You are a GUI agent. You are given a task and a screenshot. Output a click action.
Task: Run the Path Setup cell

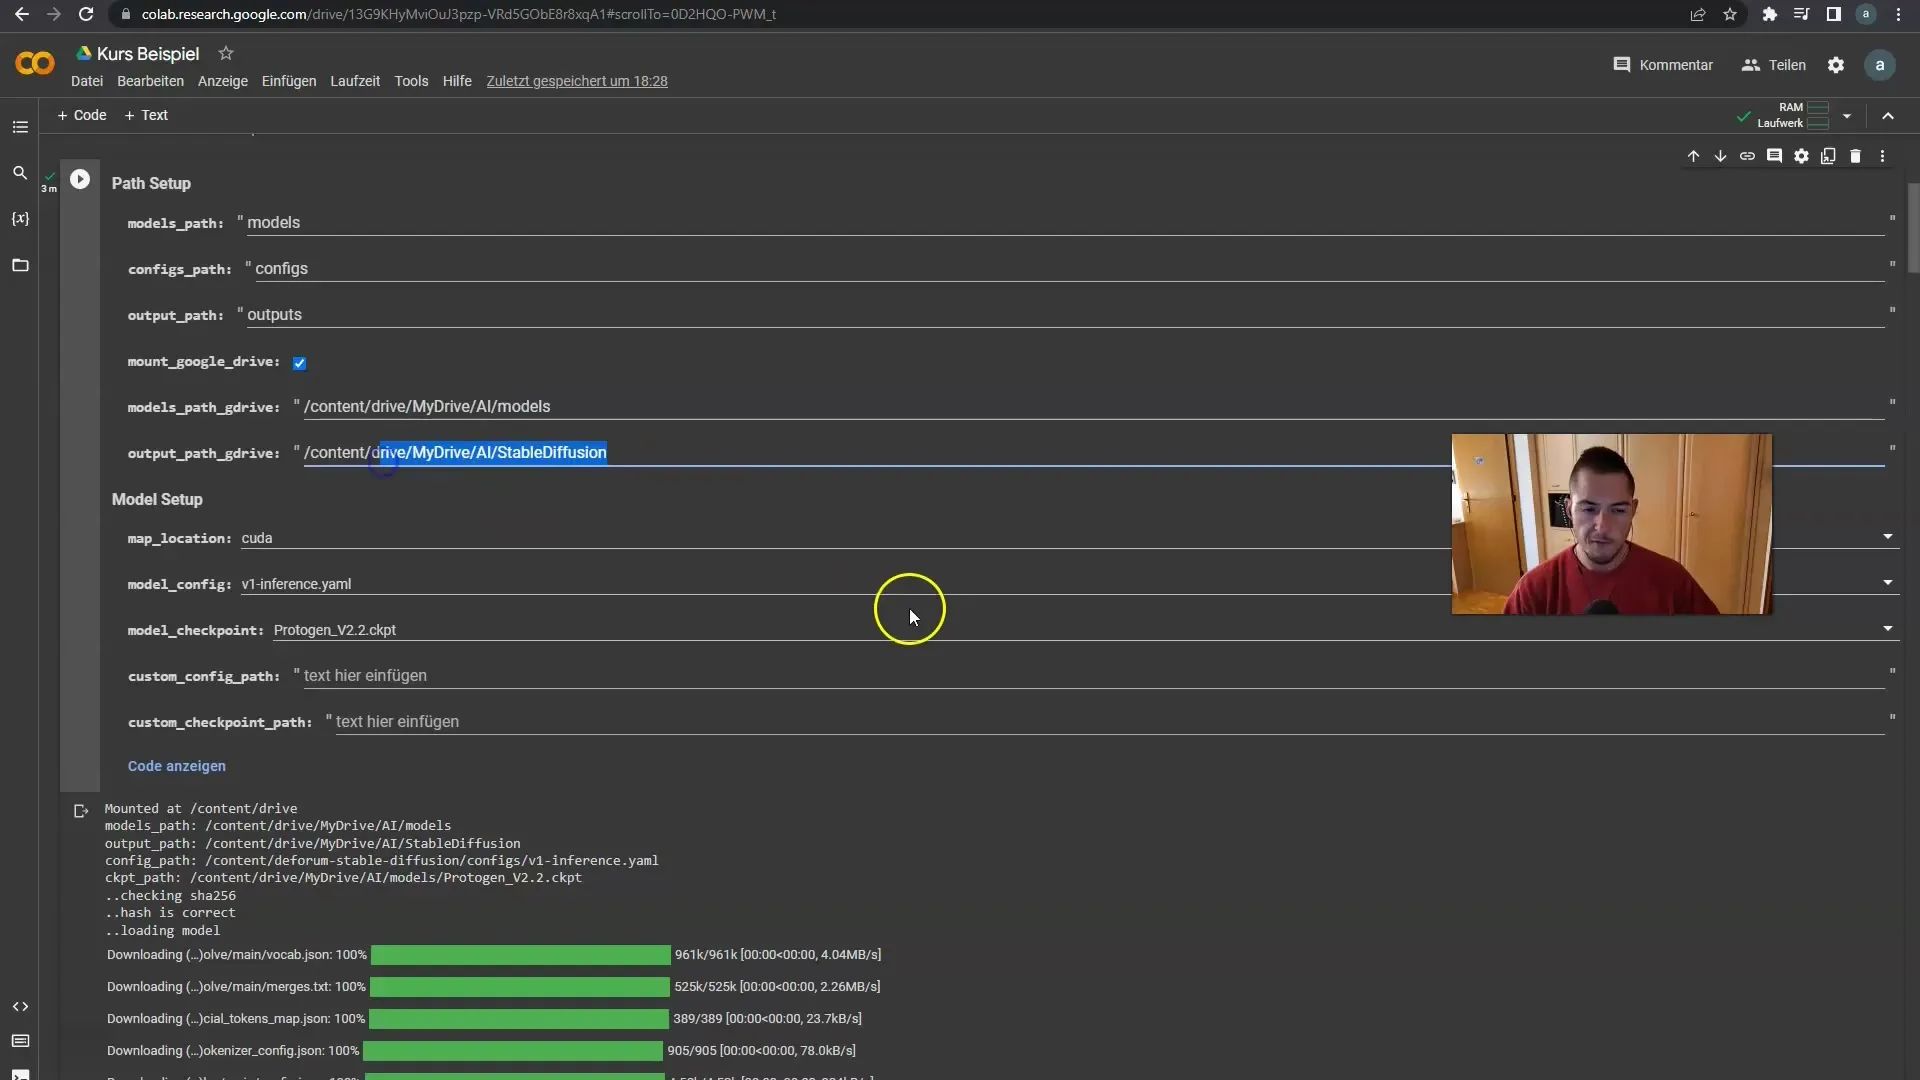(80, 180)
